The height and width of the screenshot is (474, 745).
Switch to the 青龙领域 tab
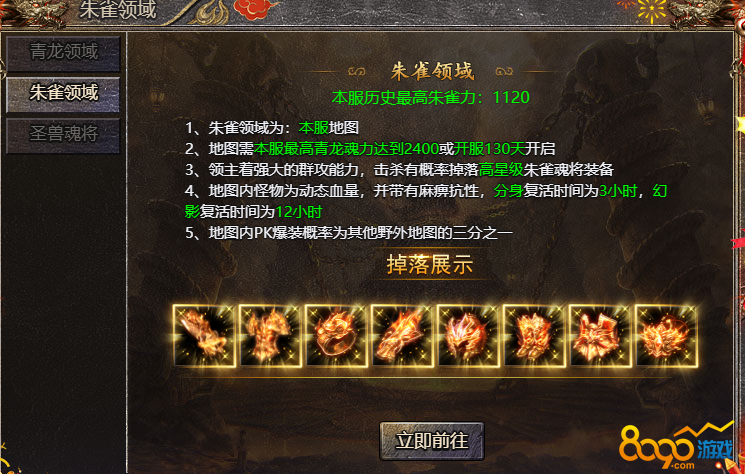pos(63,53)
